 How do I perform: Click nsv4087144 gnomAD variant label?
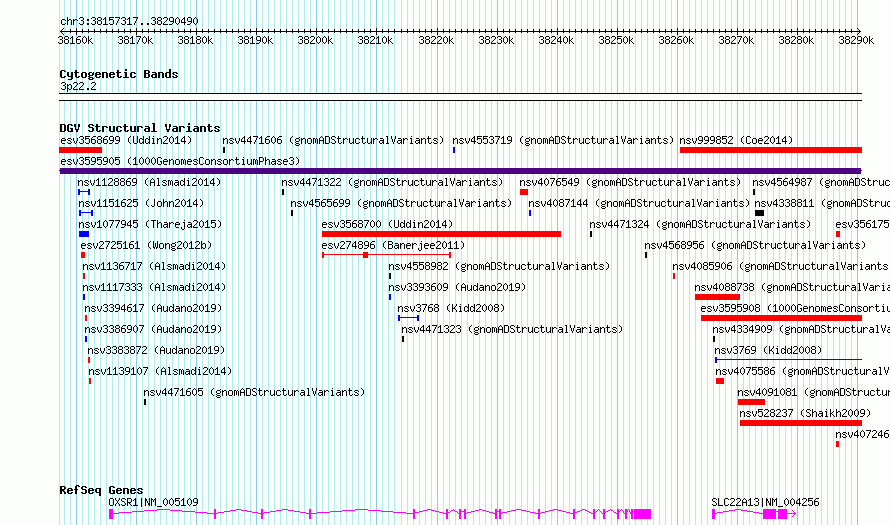[639, 203]
